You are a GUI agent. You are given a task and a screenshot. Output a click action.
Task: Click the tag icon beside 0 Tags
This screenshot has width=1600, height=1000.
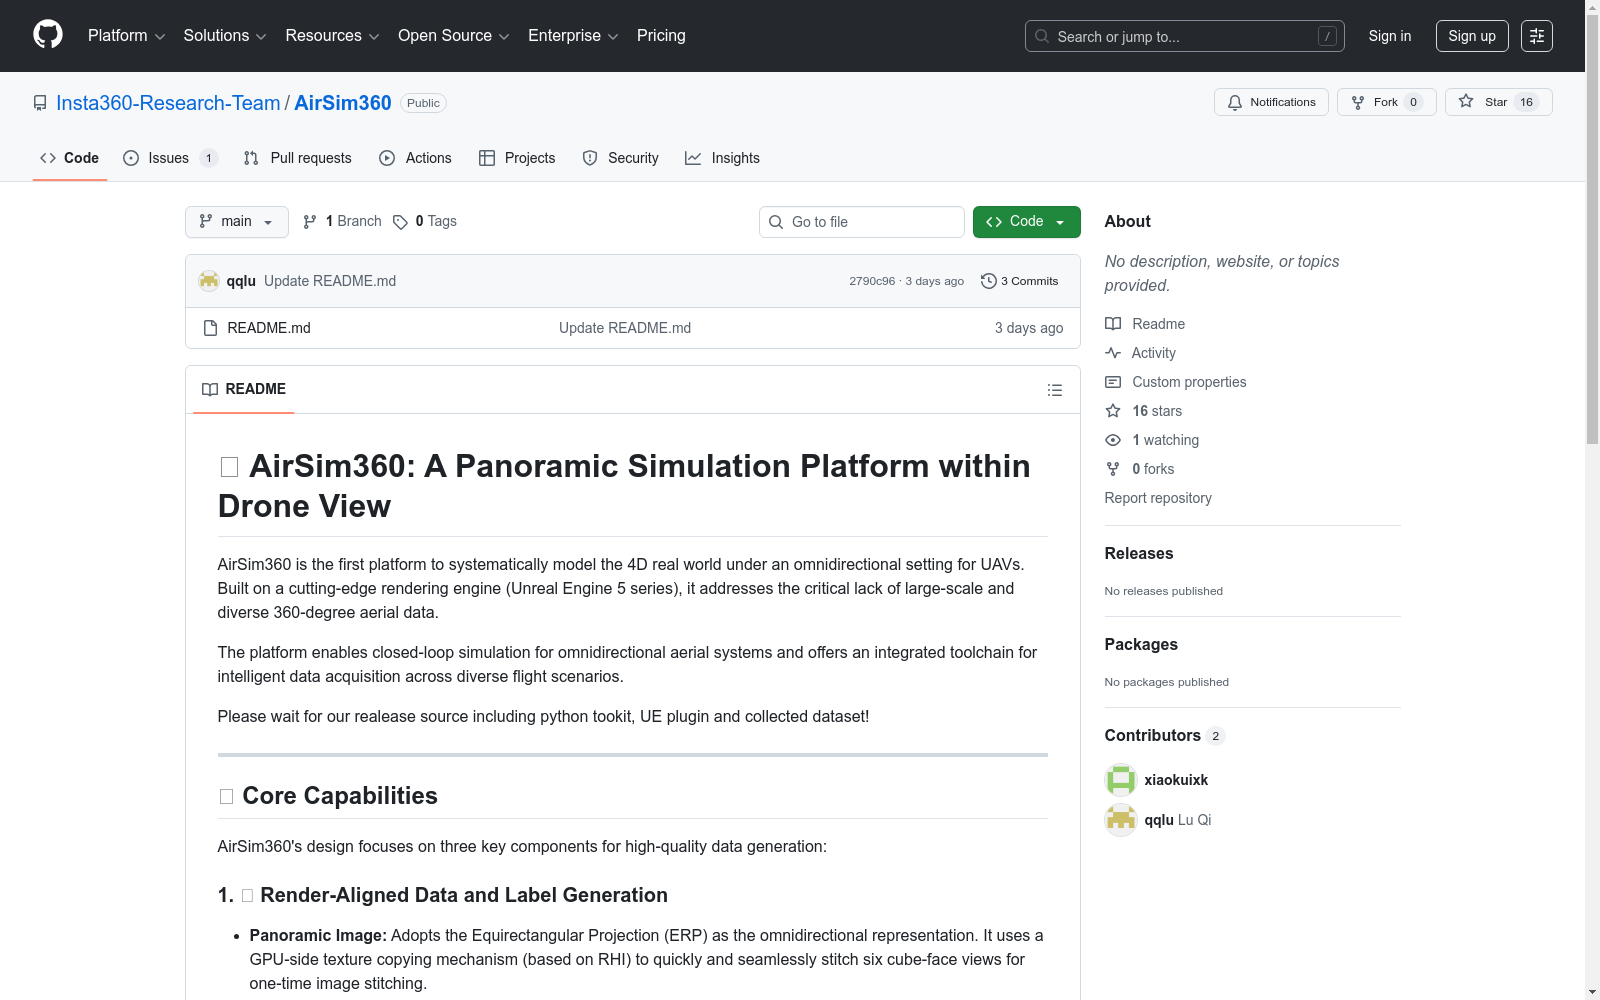pyautogui.click(x=400, y=222)
